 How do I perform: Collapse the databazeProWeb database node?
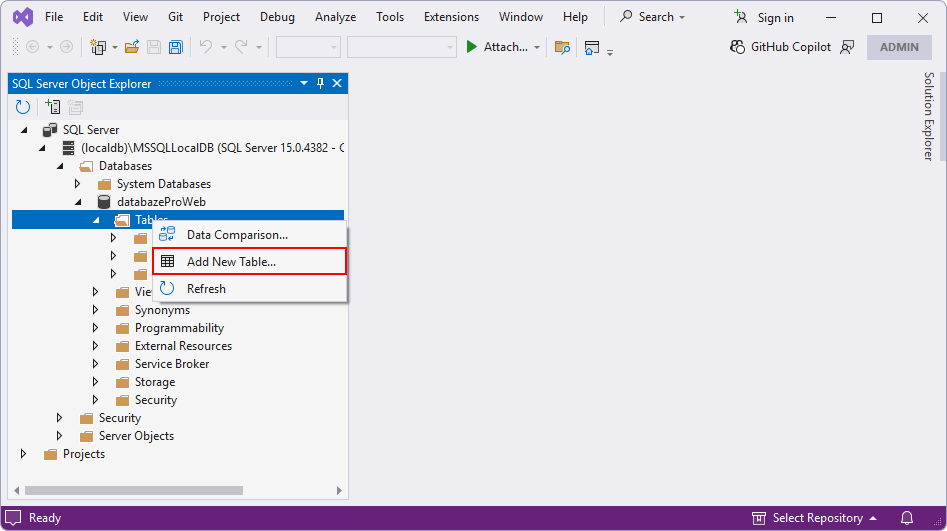point(78,202)
